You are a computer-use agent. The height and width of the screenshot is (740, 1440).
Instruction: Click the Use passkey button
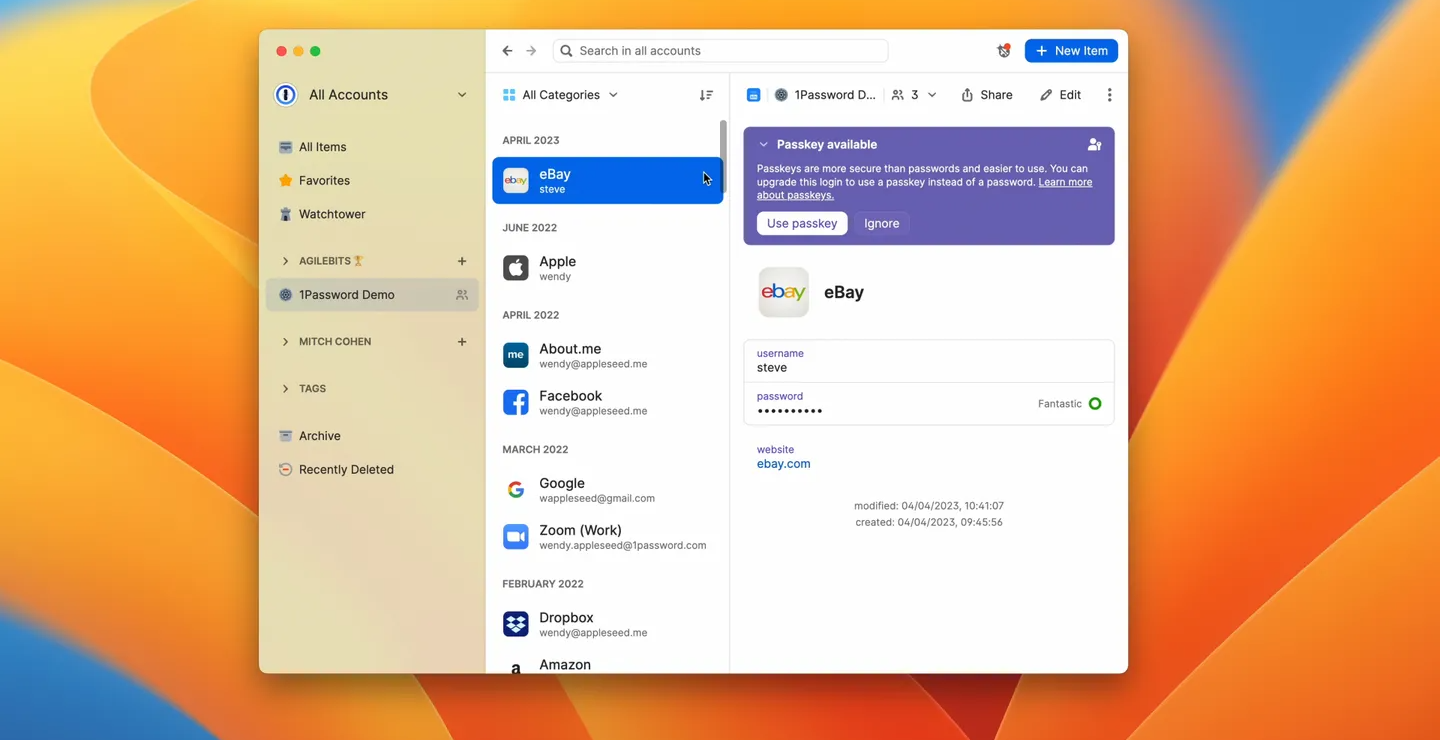click(802, 224)
